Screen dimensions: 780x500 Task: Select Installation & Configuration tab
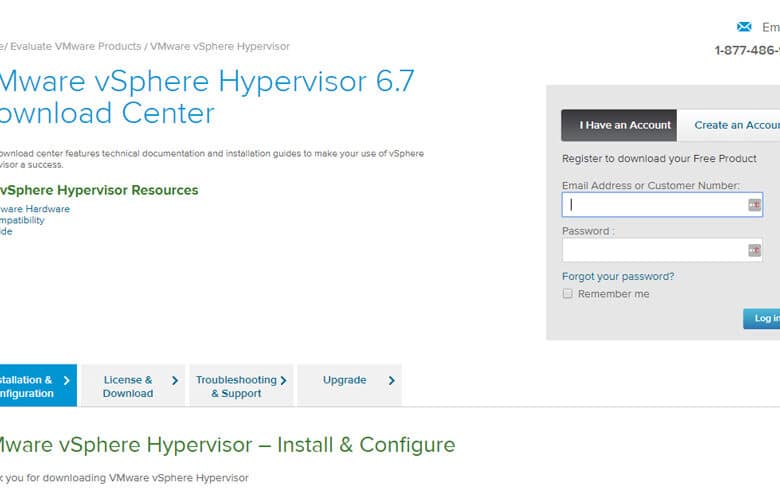pos(38,386)
